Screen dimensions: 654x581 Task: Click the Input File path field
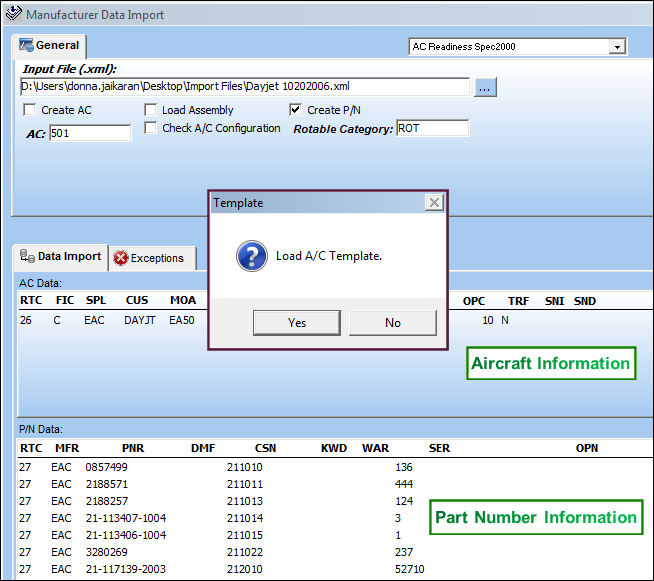pos(244,86)
